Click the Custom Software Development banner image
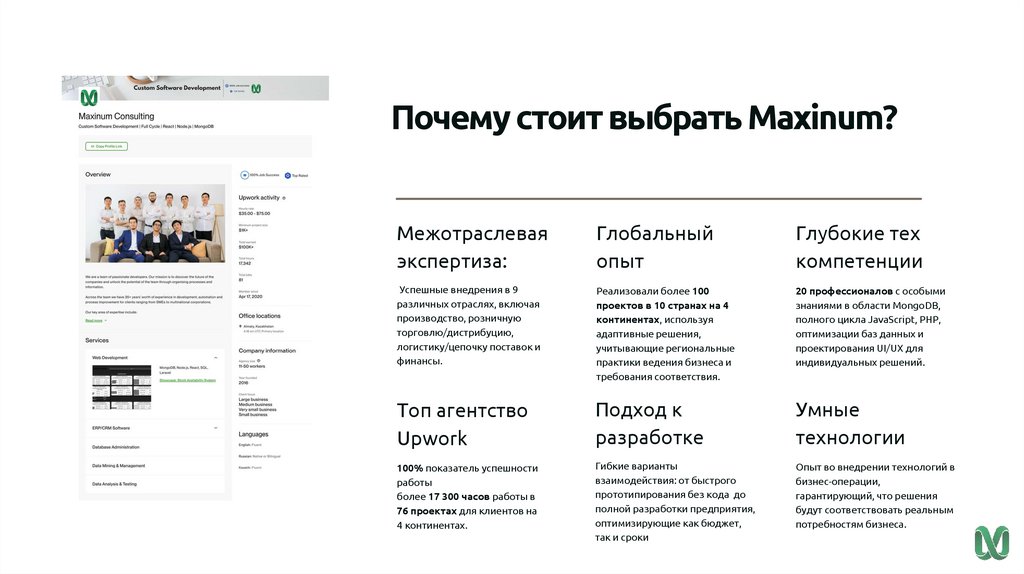The width and height of the screenshot is (1024, 574). coord(195,88)
